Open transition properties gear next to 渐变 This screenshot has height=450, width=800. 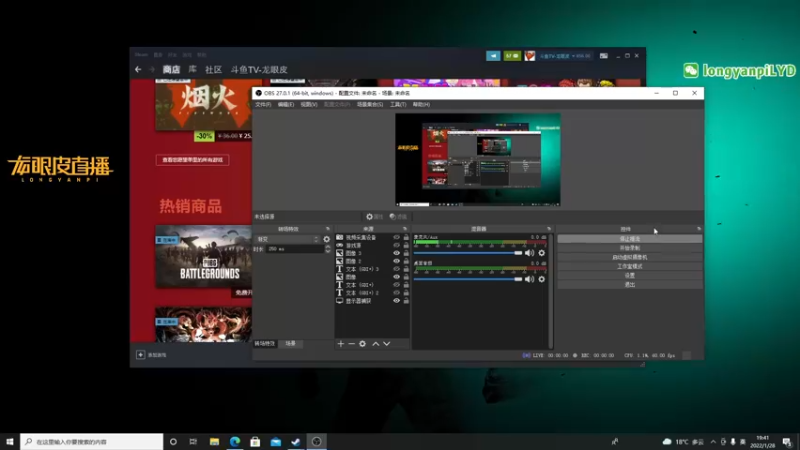[327, 239]
